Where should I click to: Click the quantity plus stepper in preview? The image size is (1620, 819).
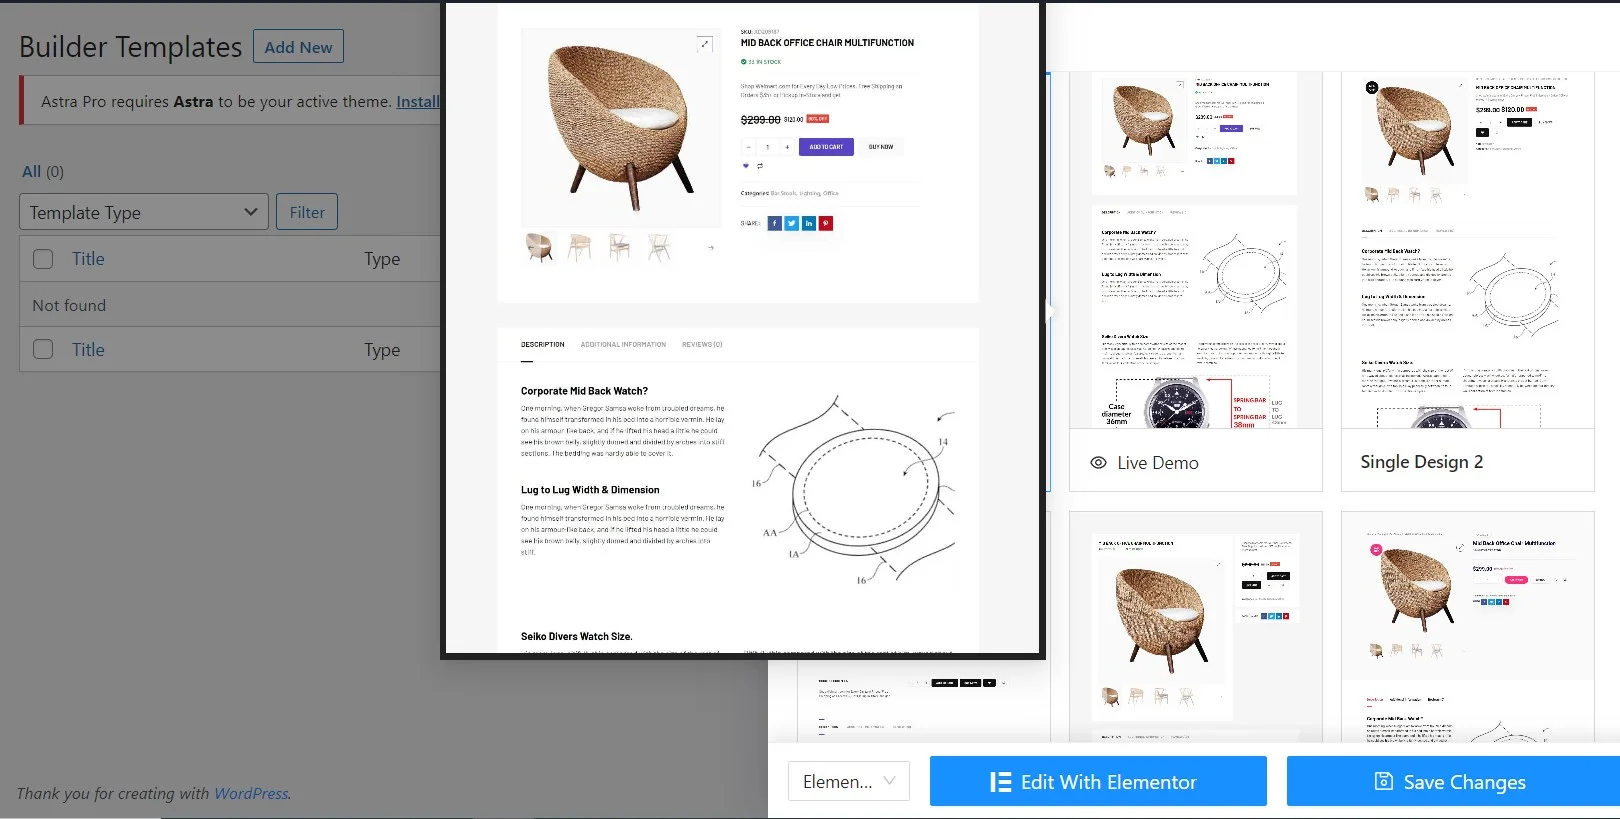(787, 147)
